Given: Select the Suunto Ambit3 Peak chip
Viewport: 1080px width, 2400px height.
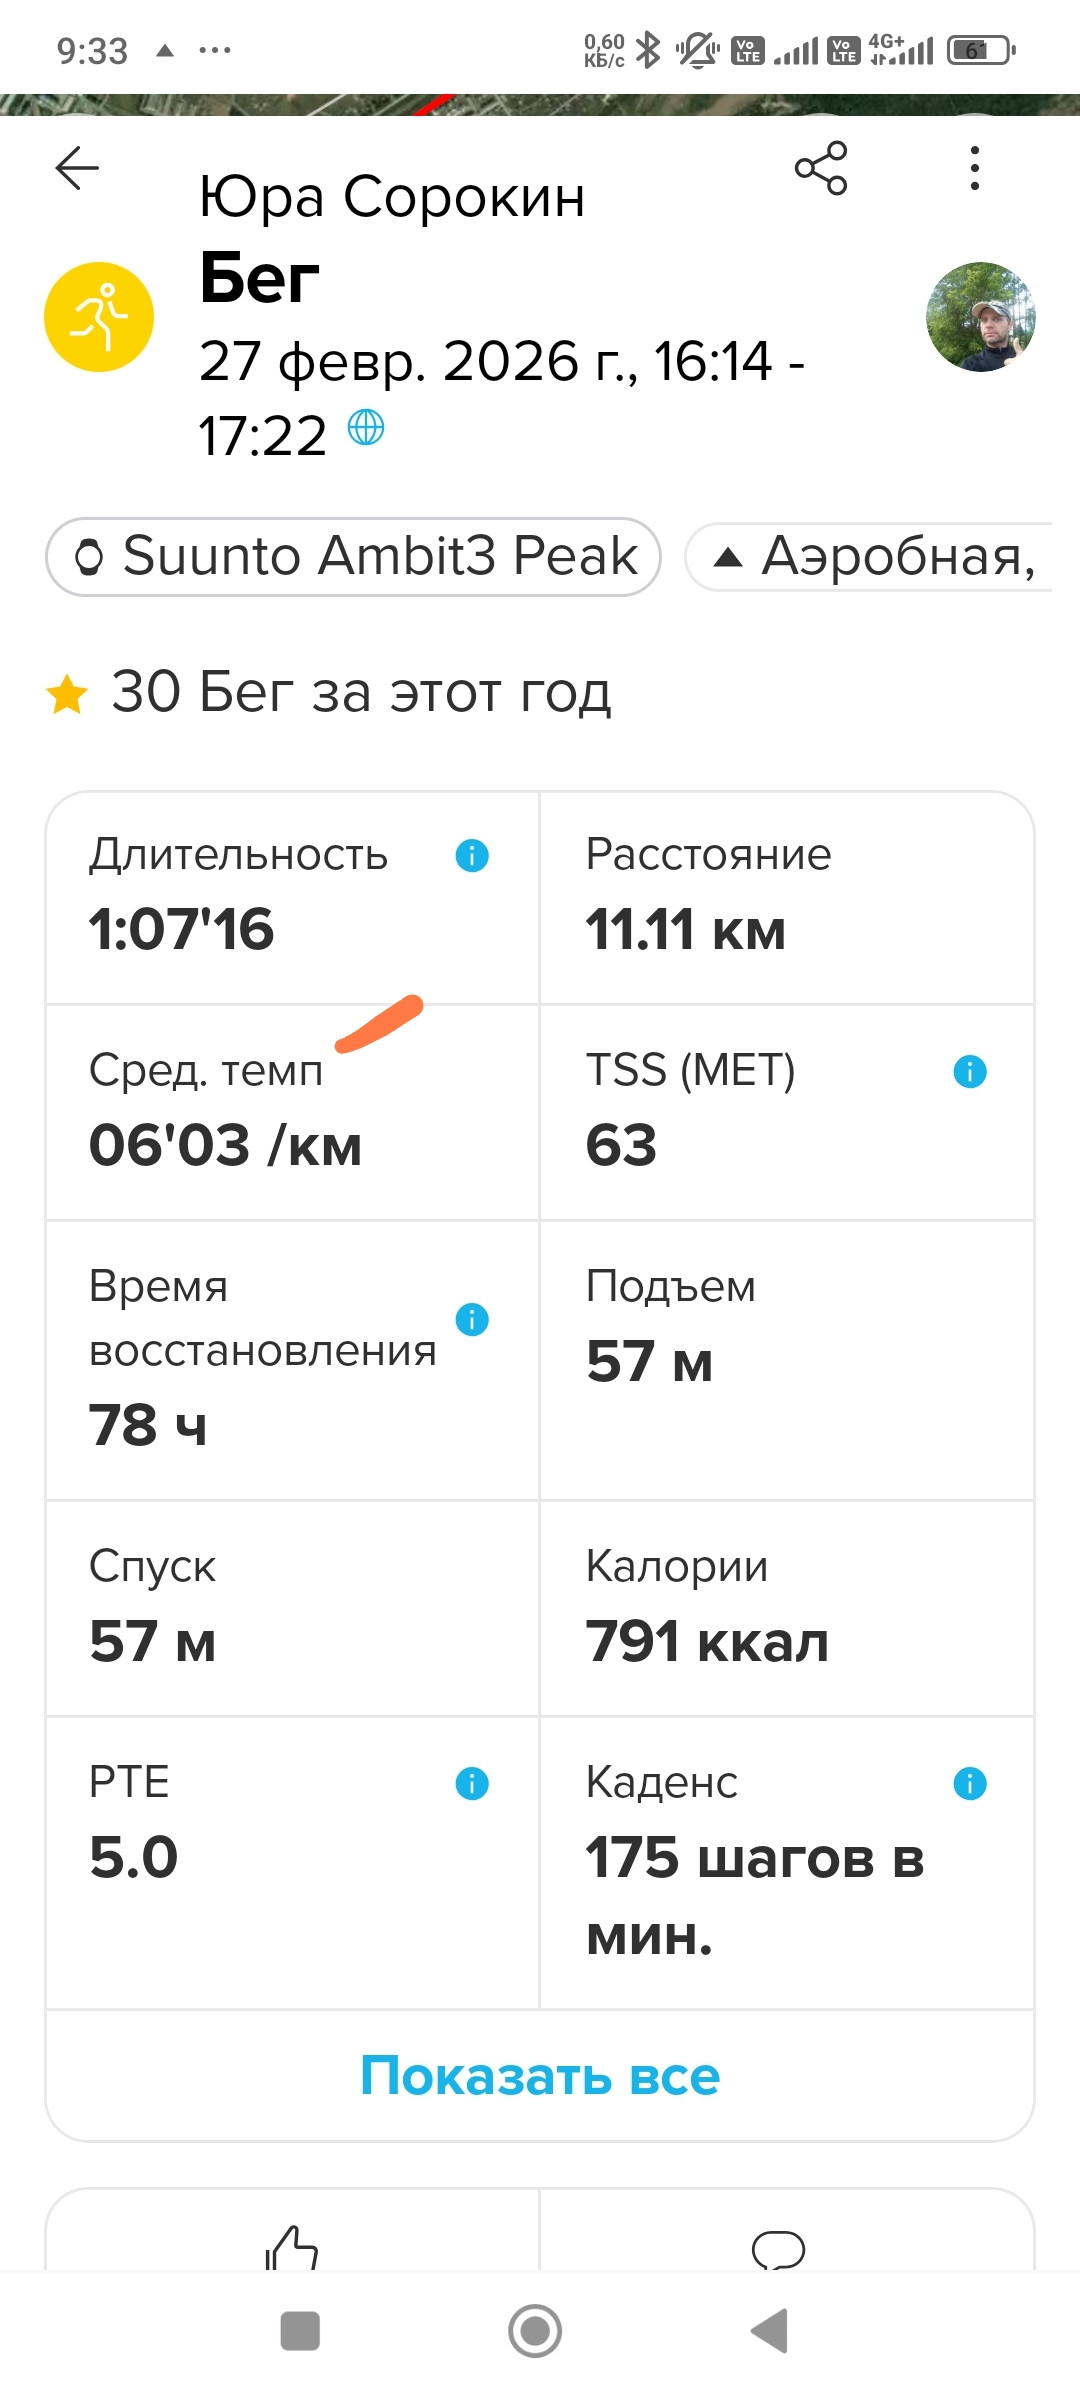Looking at the screenshot, I should (x=353, y=557).
